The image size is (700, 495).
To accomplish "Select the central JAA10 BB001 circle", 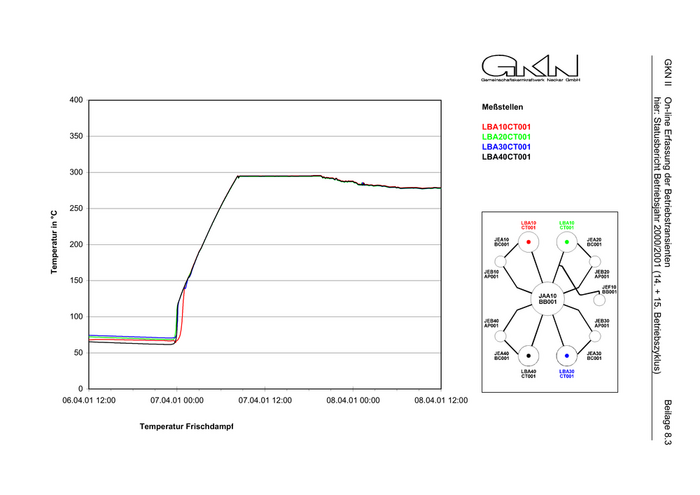I will coord(547,298).
